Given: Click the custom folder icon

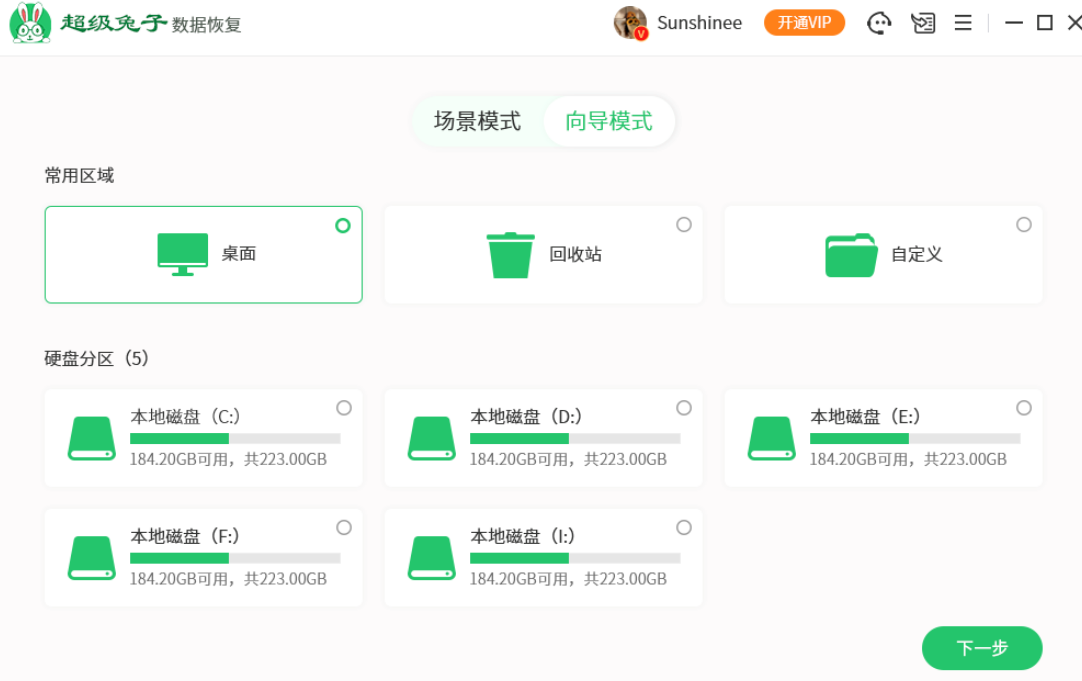Looking at the screenshot, I should coord(851,255).
